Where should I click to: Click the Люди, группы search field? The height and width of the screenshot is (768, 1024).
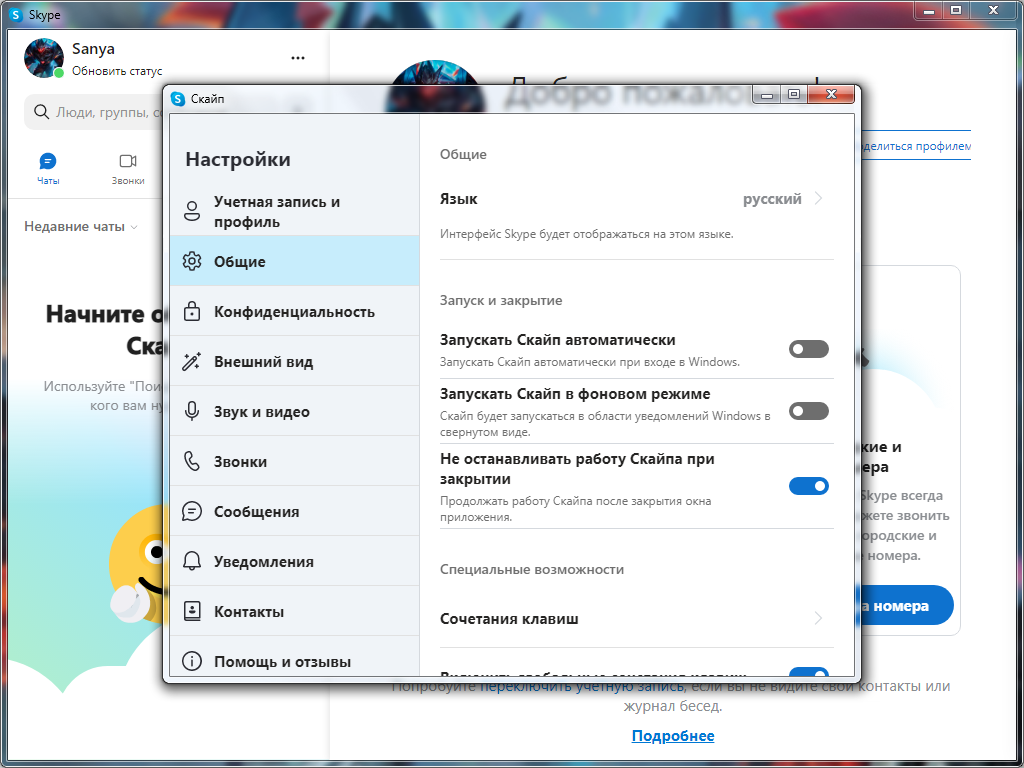pyautogui.click(x=95, y=112)
